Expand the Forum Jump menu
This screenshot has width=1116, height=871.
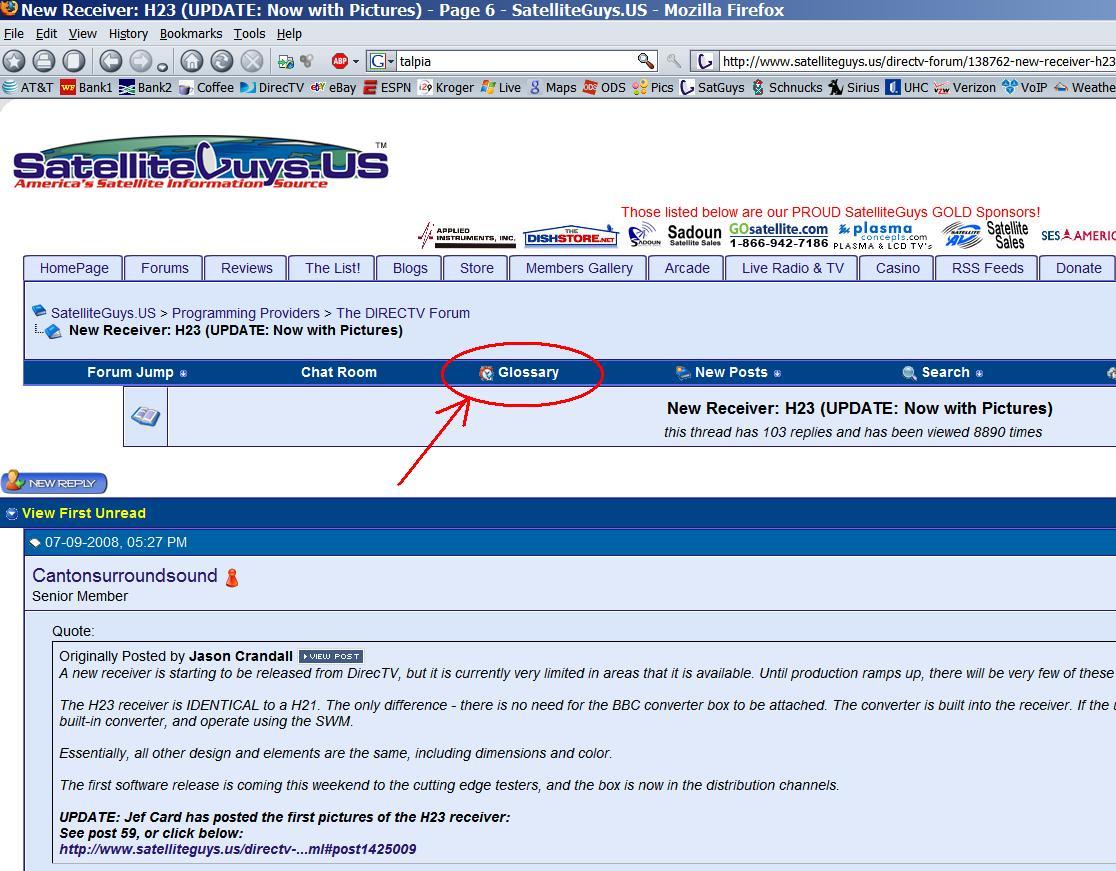click(x=137, y=372)
